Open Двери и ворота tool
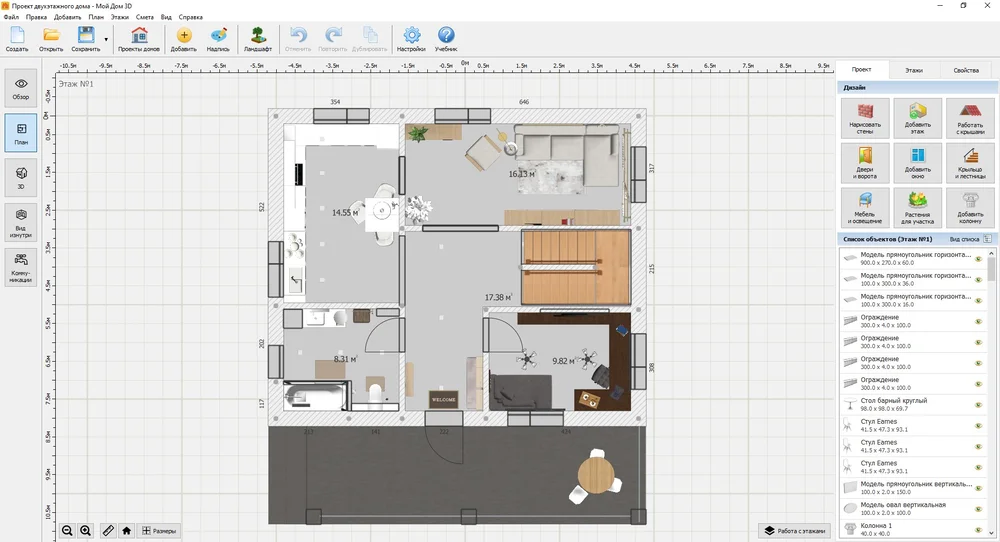 (x=865, y=162)
